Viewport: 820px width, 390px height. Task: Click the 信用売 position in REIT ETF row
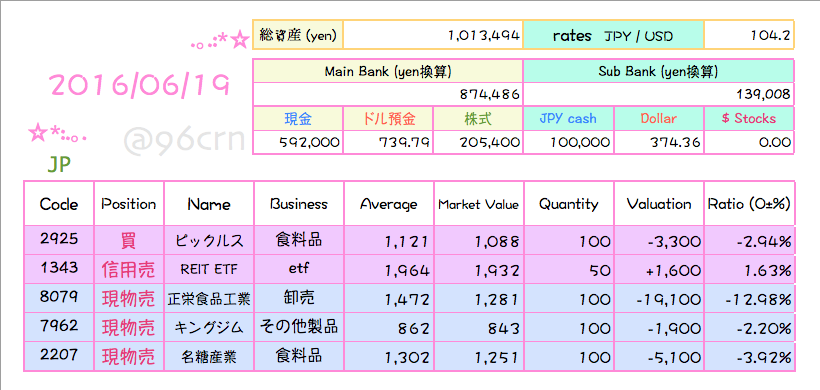point(129,270)
